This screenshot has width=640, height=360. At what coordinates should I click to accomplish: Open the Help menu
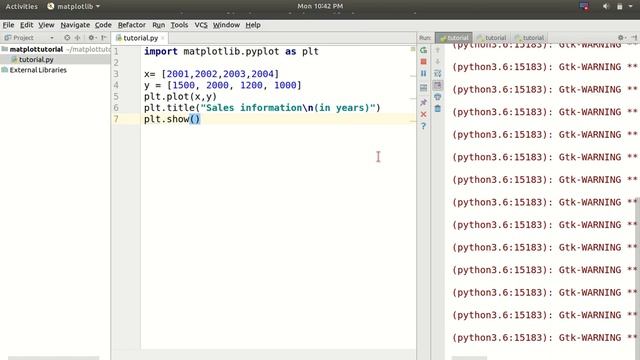coord(253,25)
